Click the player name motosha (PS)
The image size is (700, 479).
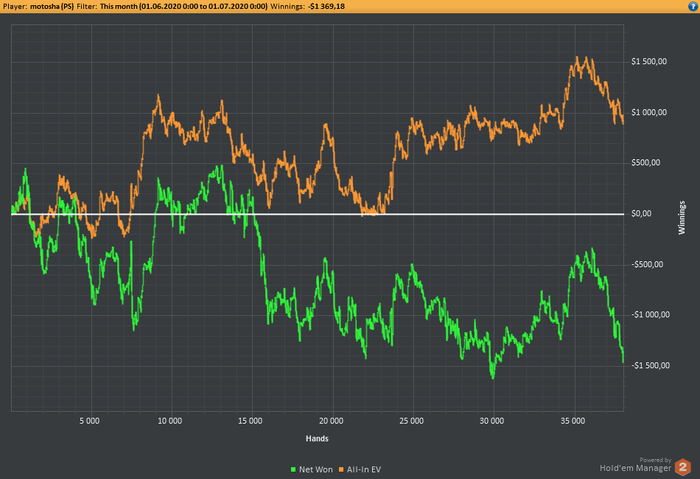(52, 6)
